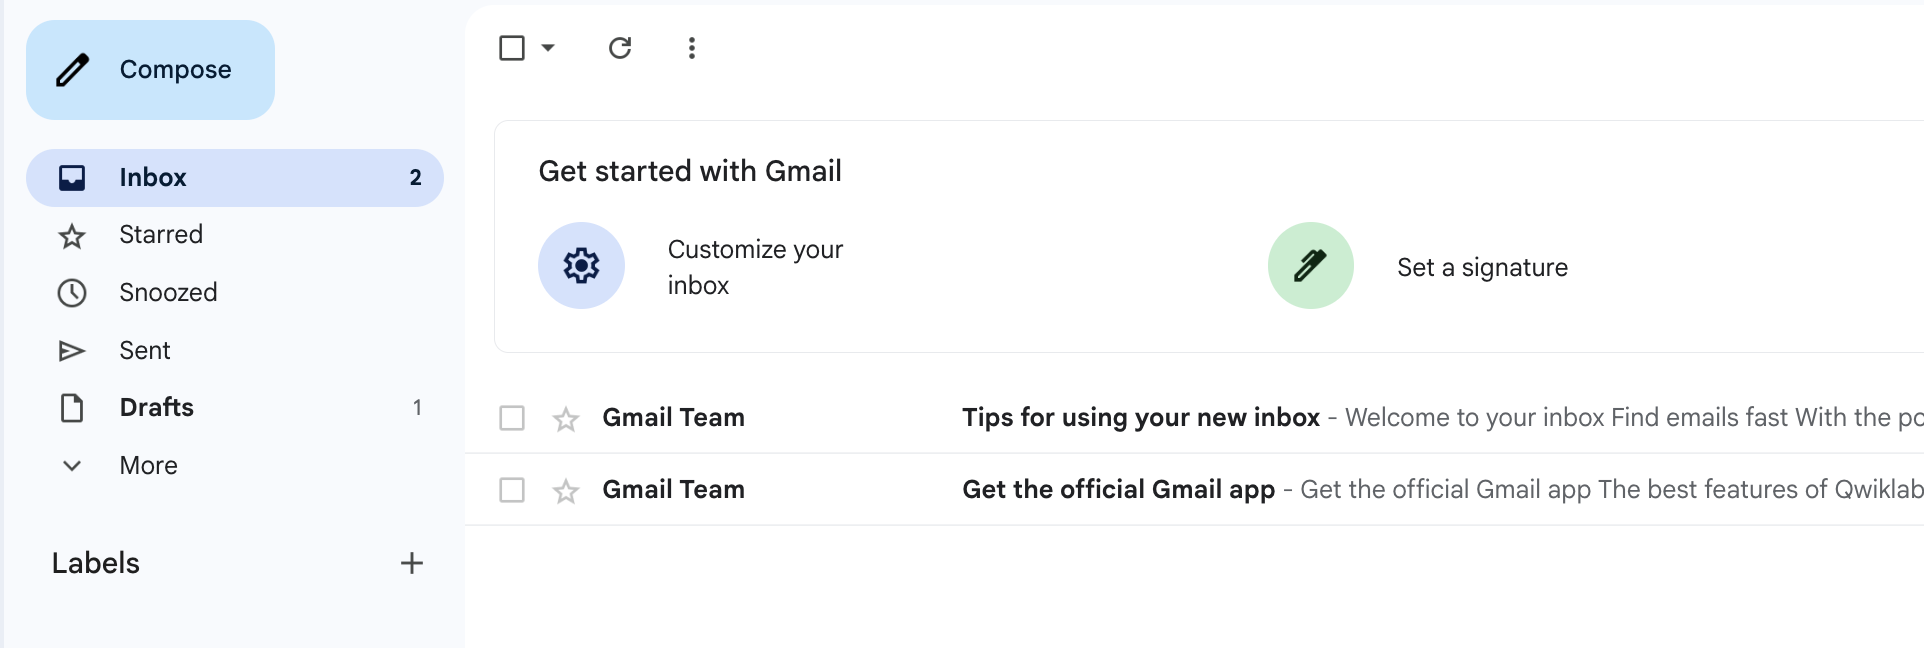Click the Starred star icon in sidebar
The width and height of the screenshot is (1924, 648).
[x=72, y=236]
